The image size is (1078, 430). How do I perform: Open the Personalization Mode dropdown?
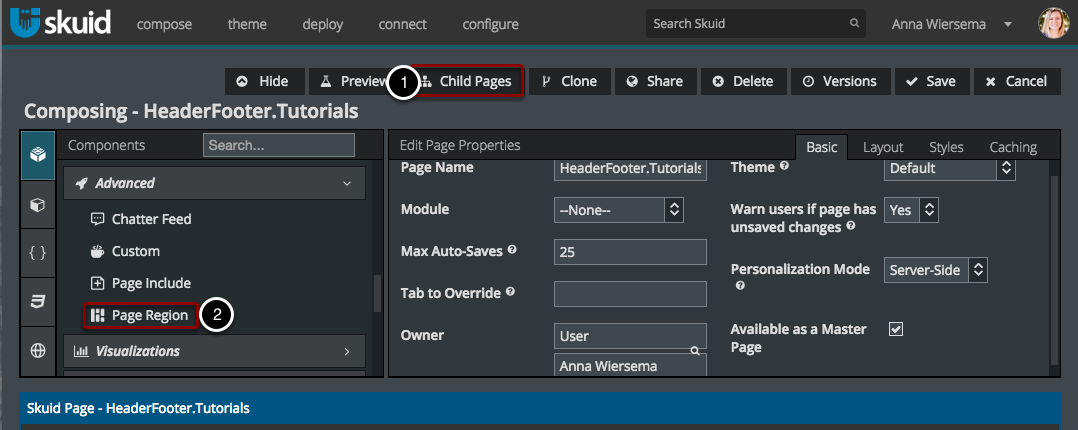[936, 270]
